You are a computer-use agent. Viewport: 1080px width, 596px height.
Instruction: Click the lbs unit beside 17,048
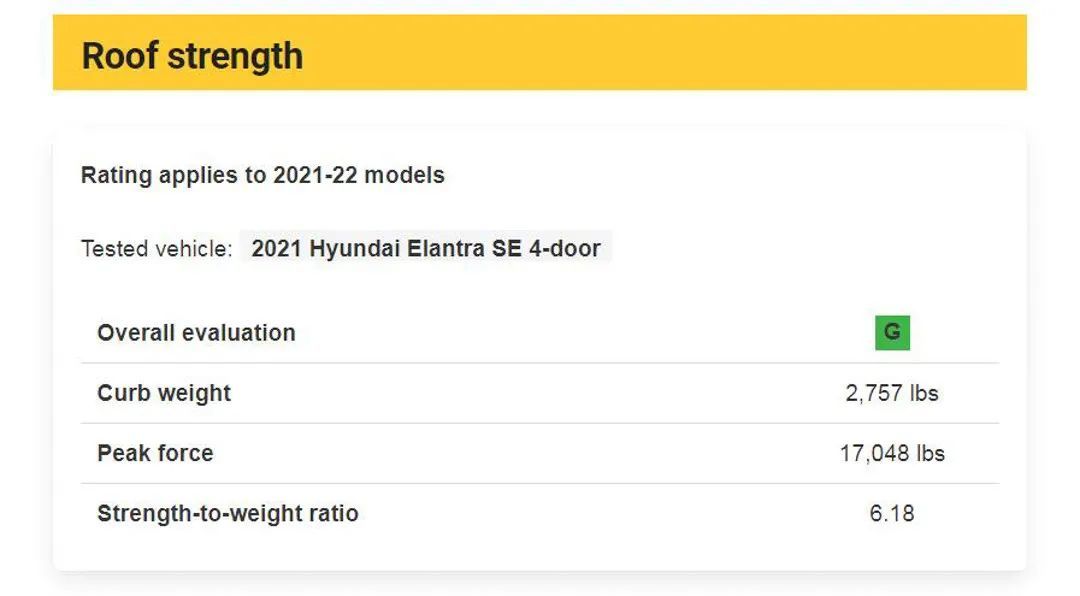coord(929,453)
